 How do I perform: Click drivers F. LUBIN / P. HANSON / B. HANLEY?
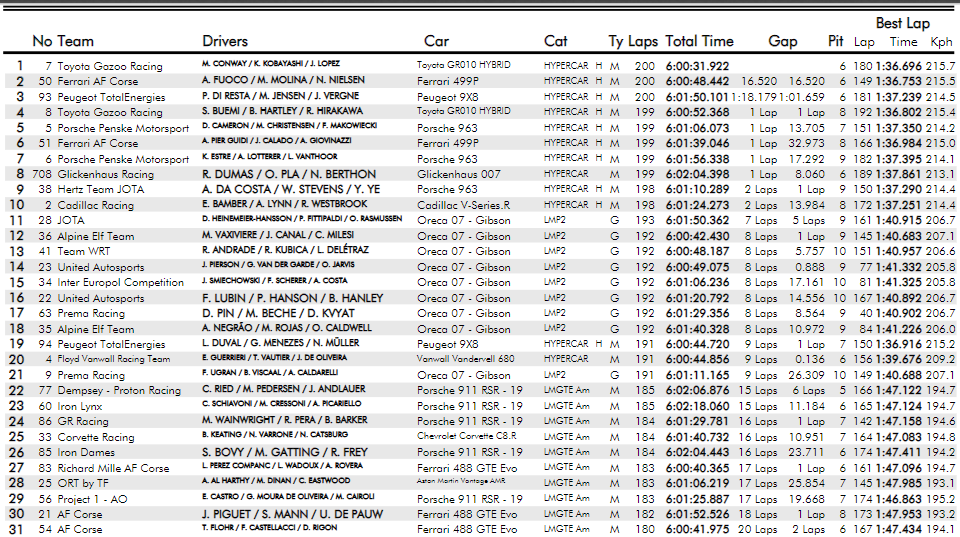pyautogui.click(x=293, y=298)
